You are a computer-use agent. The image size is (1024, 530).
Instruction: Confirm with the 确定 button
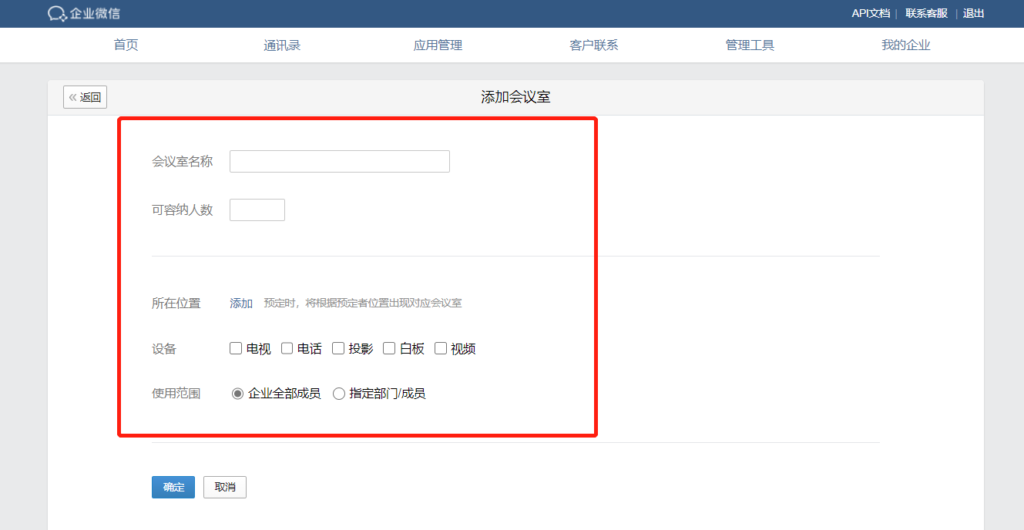173,487
